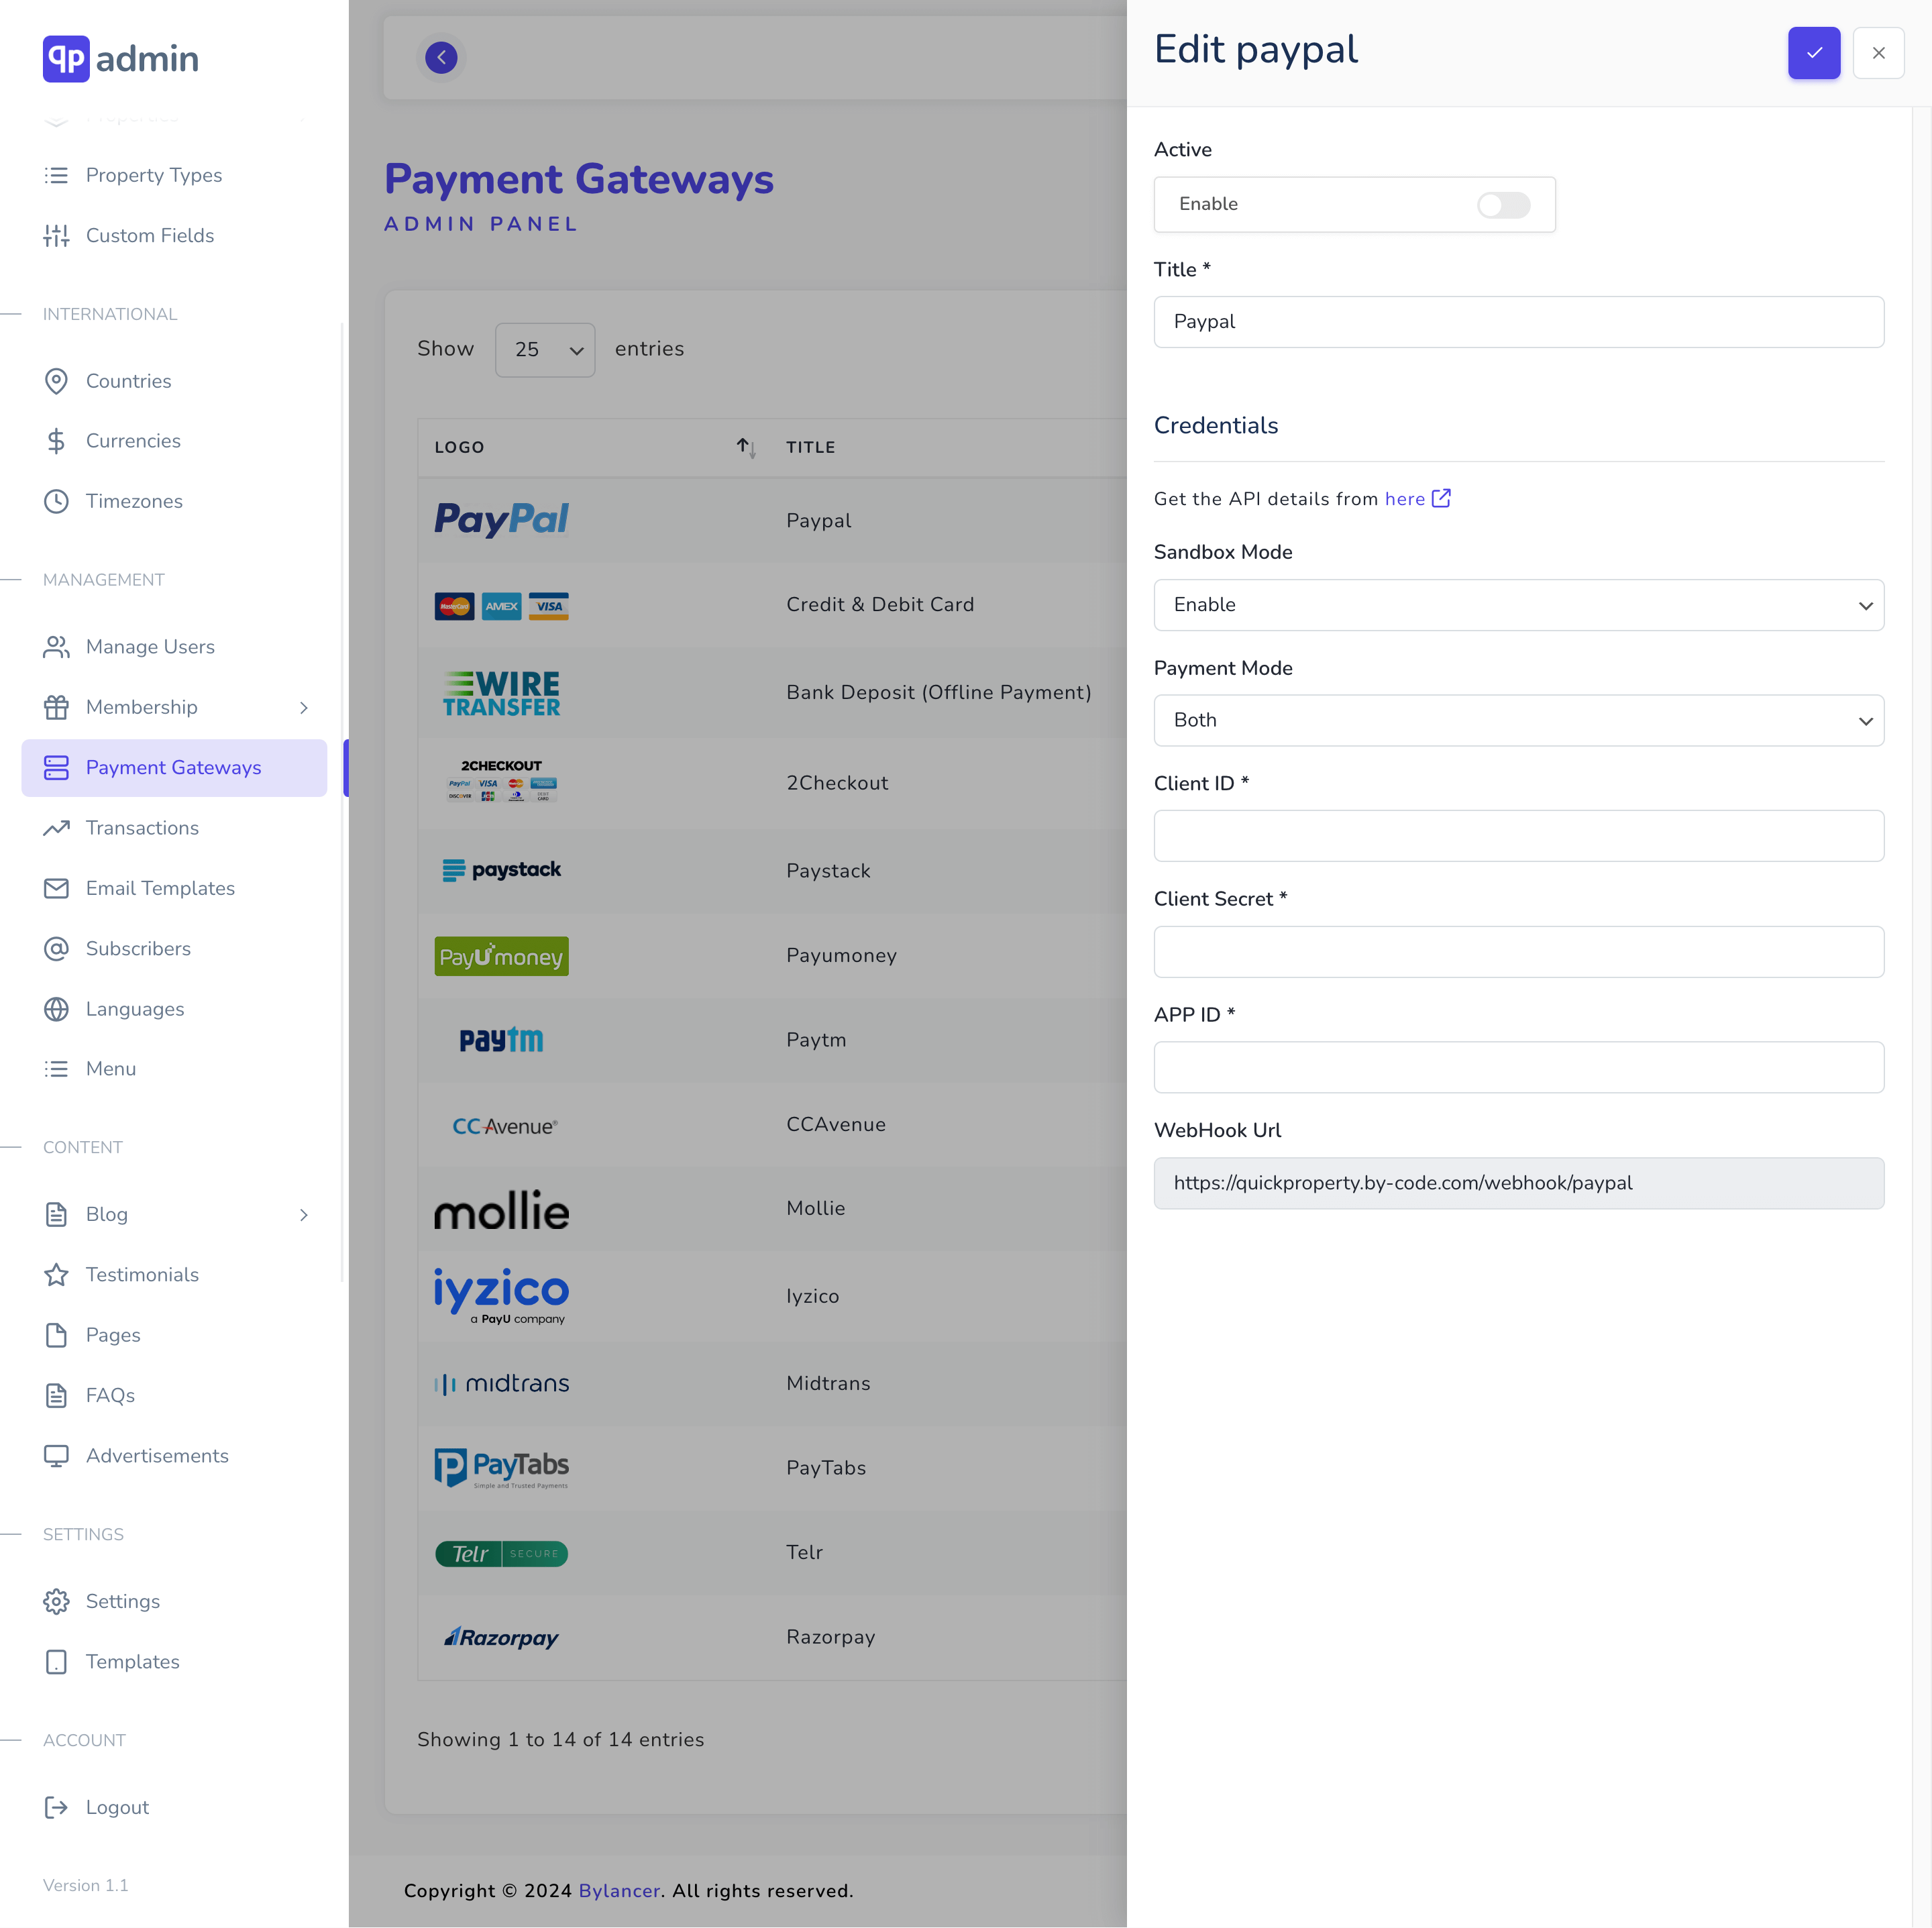The image size is (1932, 1928).
Task: Click the Languages globe icon
Action: 56,1009
